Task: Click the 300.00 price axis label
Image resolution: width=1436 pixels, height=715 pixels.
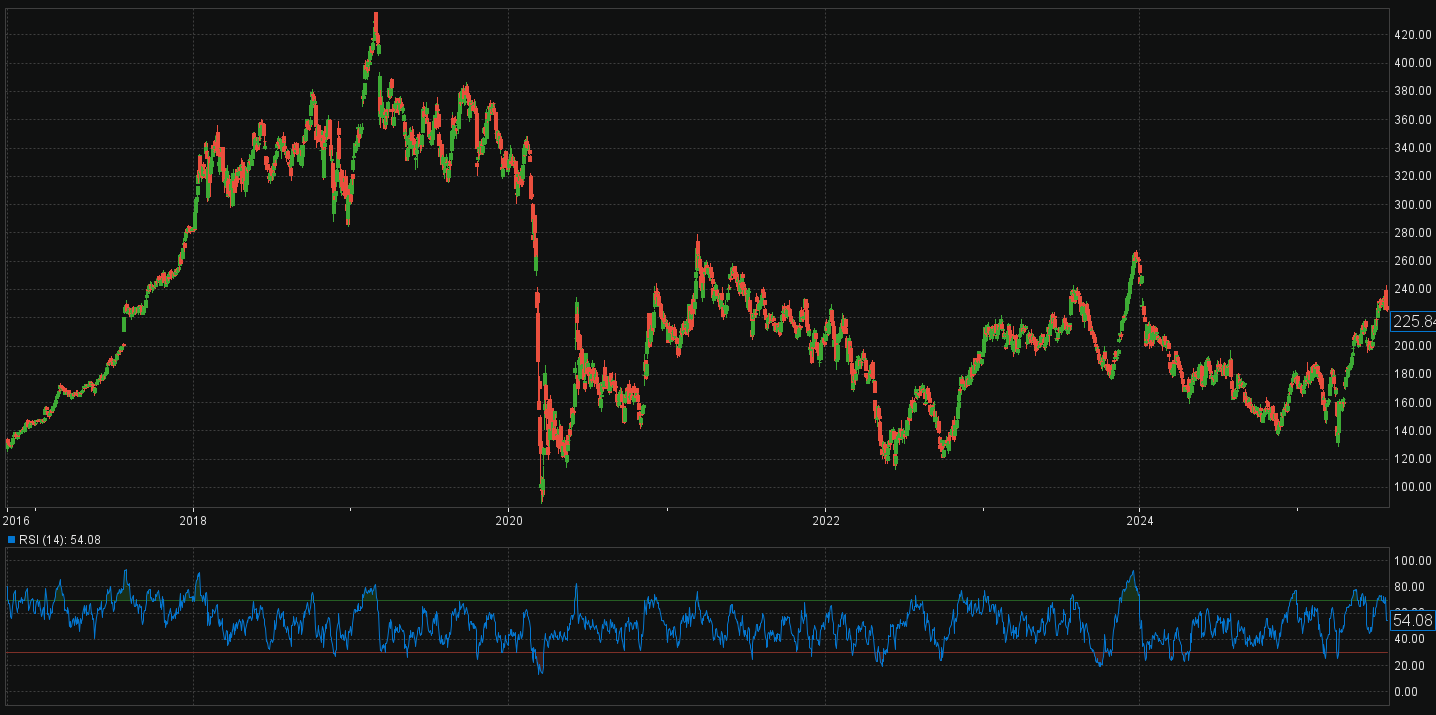Action: (1410, 205)
